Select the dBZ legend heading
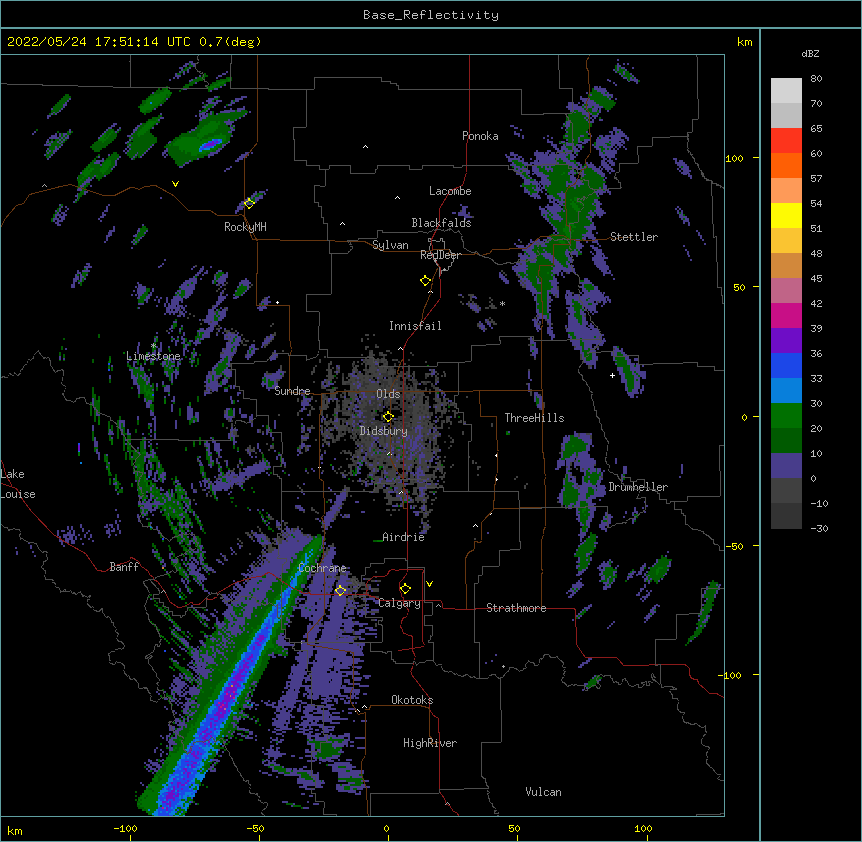 pos(810,53)
